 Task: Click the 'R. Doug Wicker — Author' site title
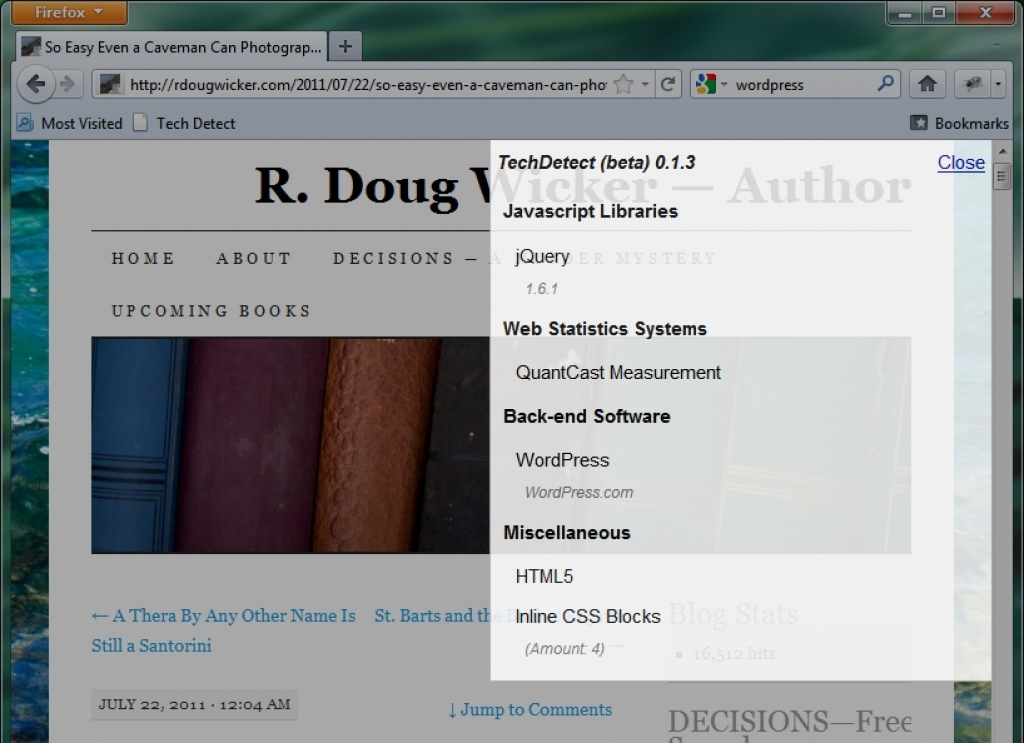[x=583, y=187]
